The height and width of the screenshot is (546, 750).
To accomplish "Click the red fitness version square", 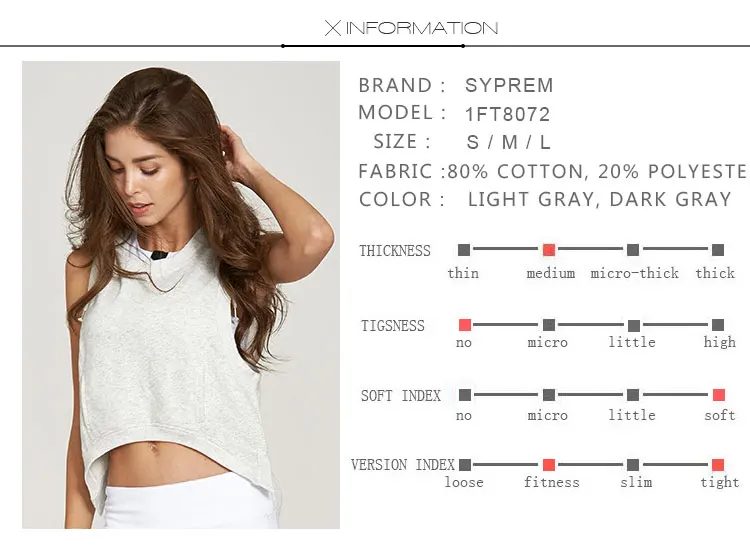I will click(549, 465).
